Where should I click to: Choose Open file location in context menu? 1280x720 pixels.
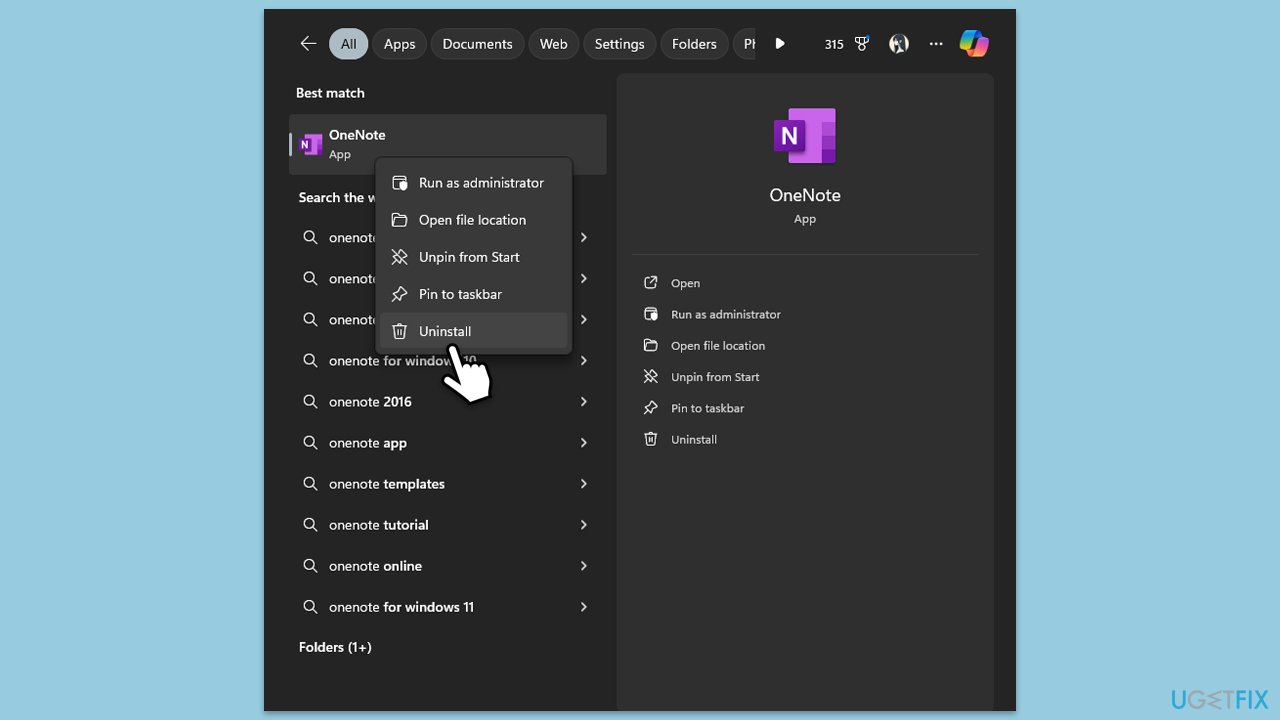473,220
